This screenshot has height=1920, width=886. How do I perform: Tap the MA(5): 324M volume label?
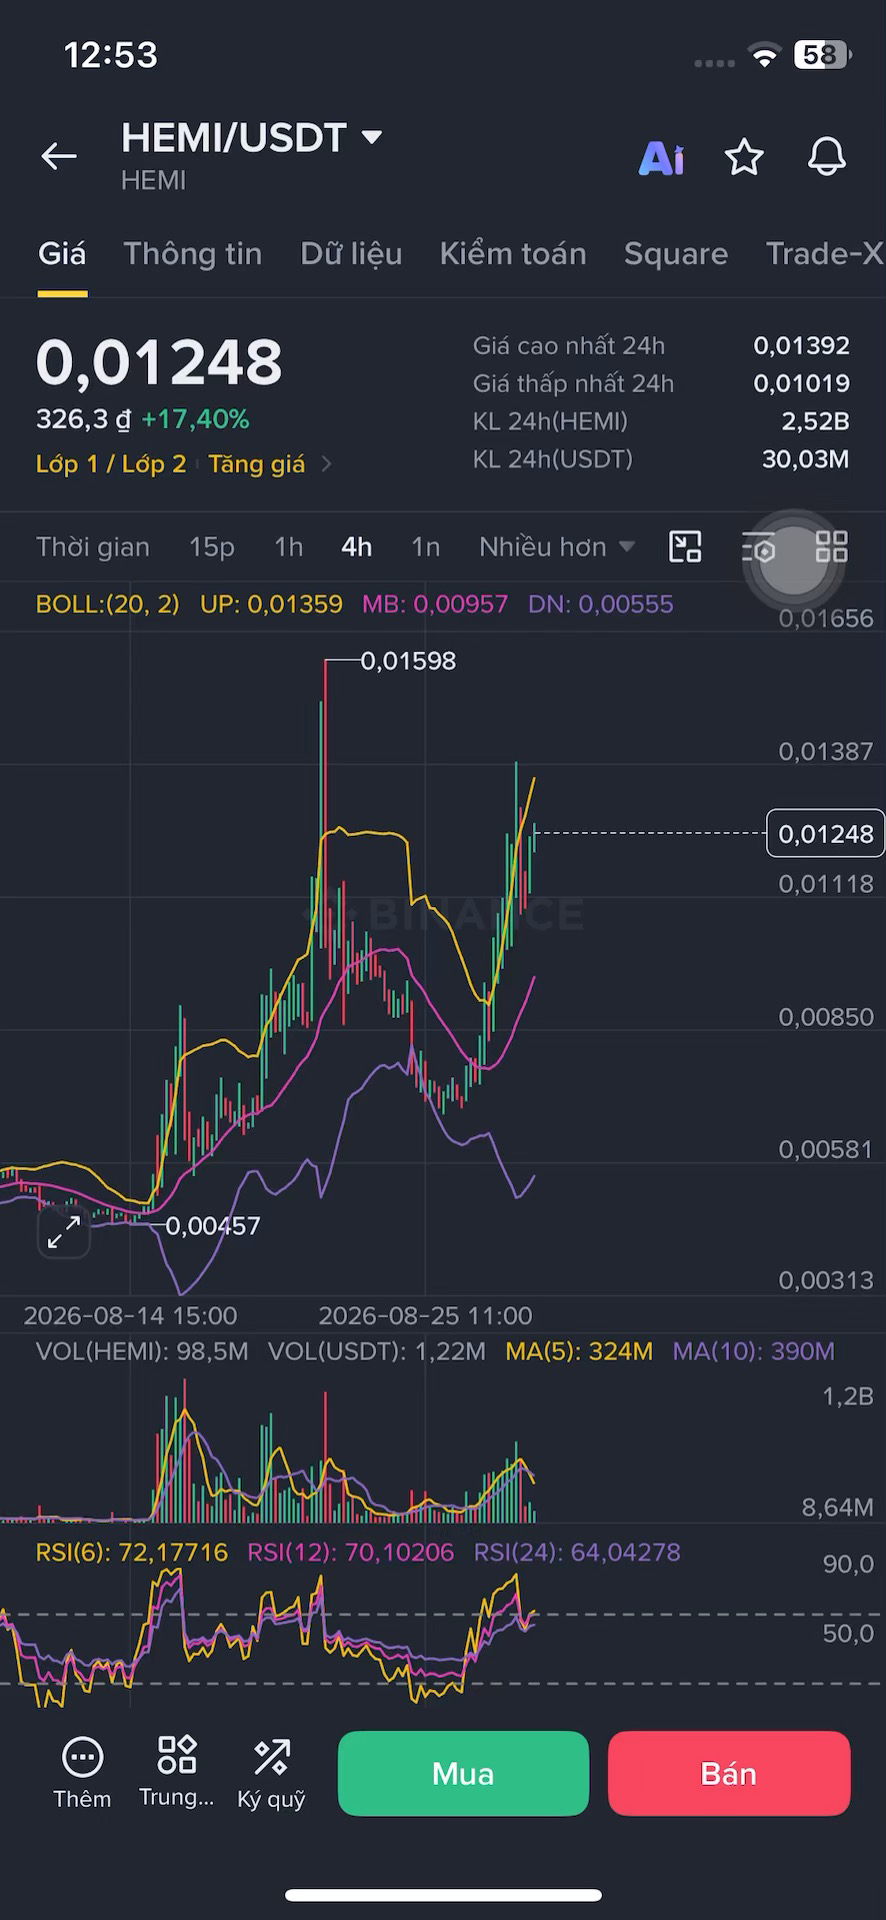[x=579, y=1352]
